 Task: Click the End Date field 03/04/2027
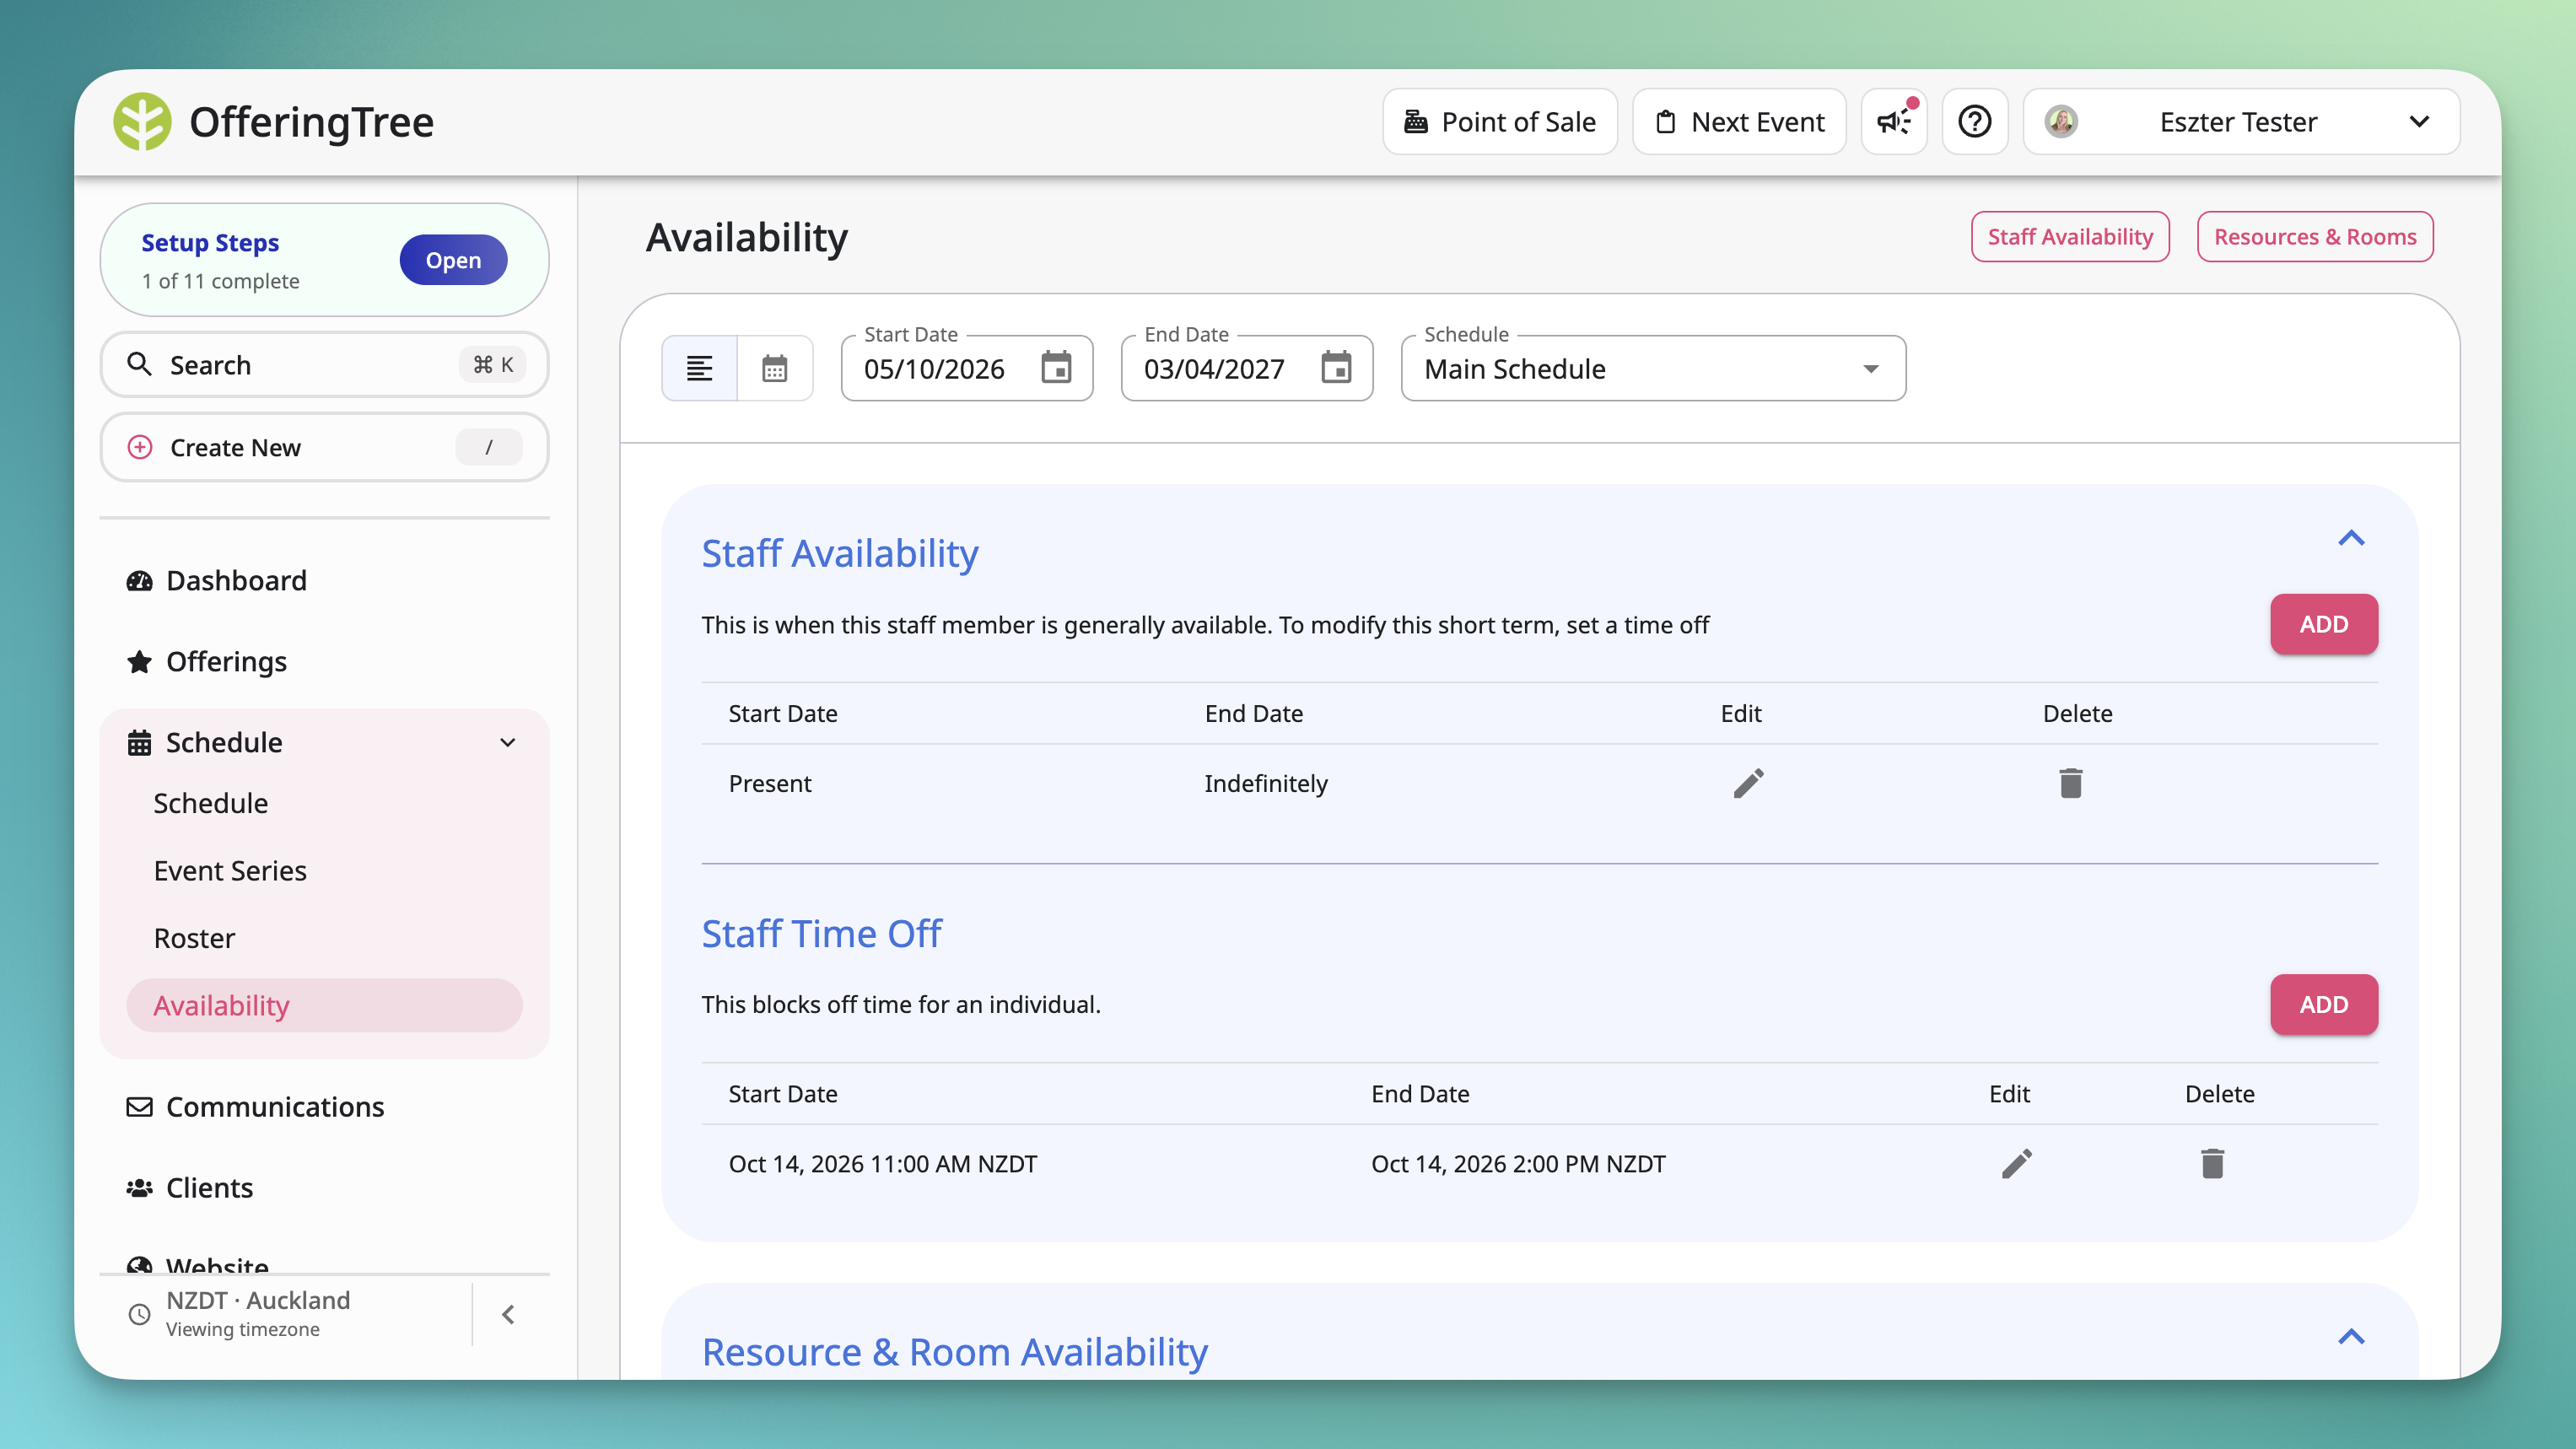(x=1246, y=368)
